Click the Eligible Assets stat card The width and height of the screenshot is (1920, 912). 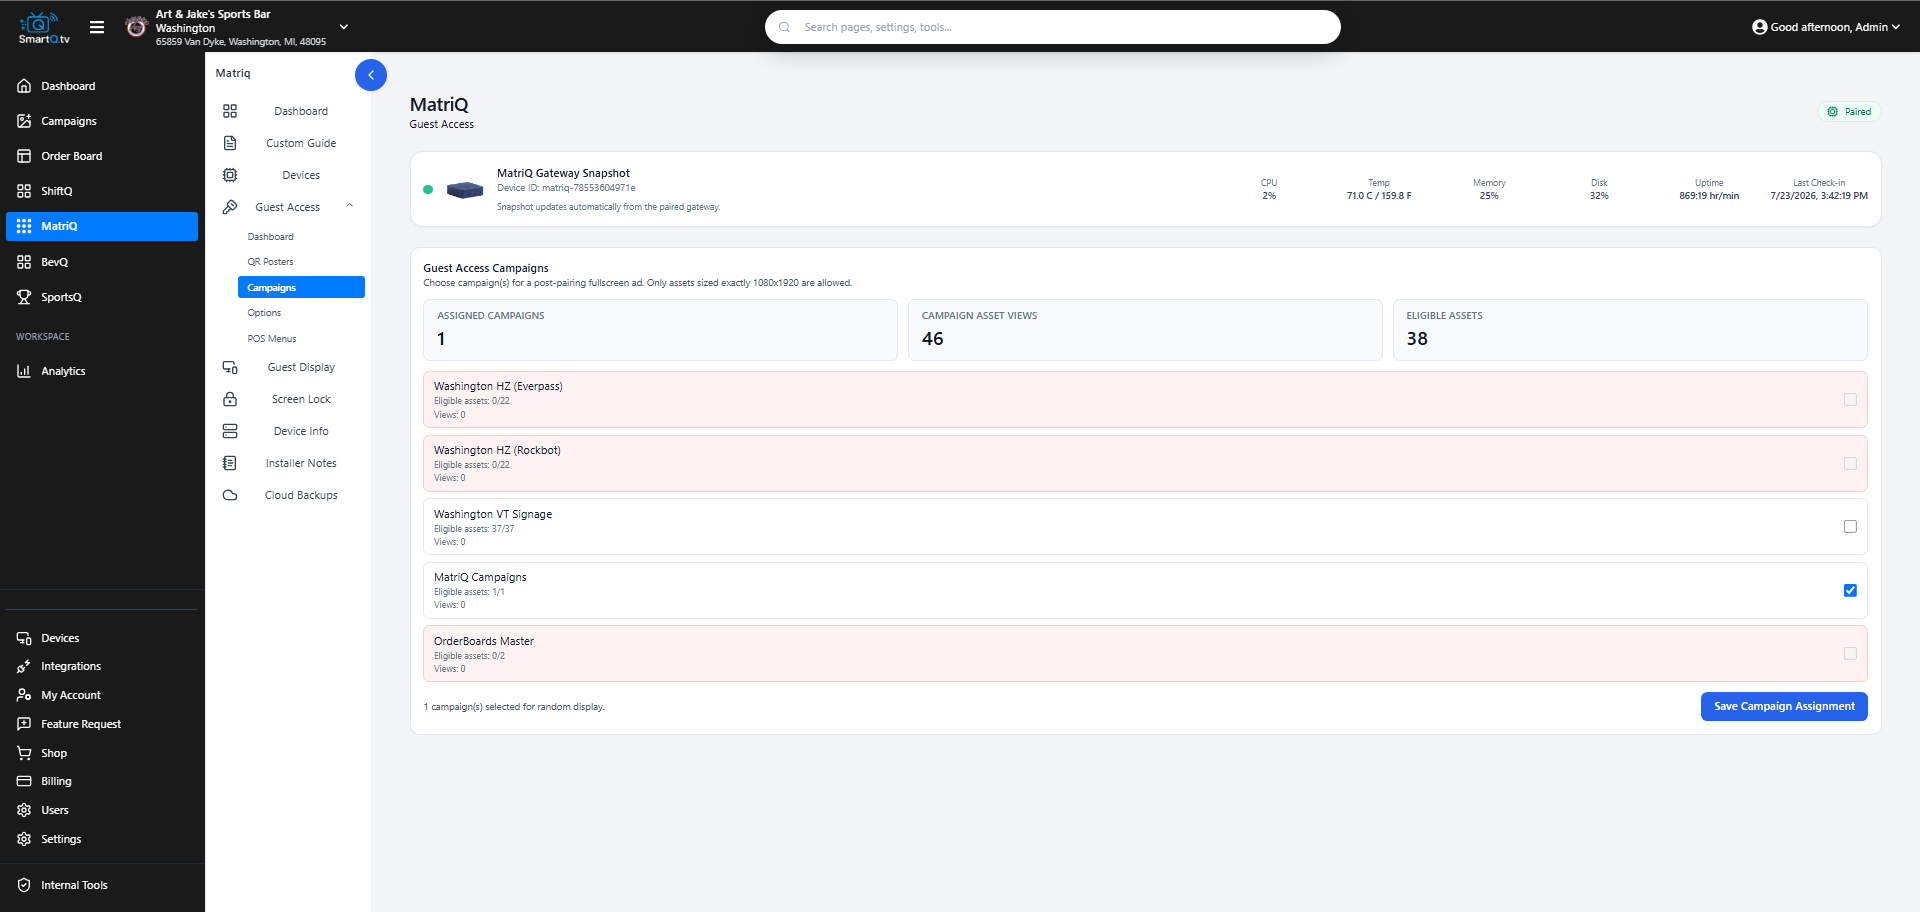tap(1630, 330)
